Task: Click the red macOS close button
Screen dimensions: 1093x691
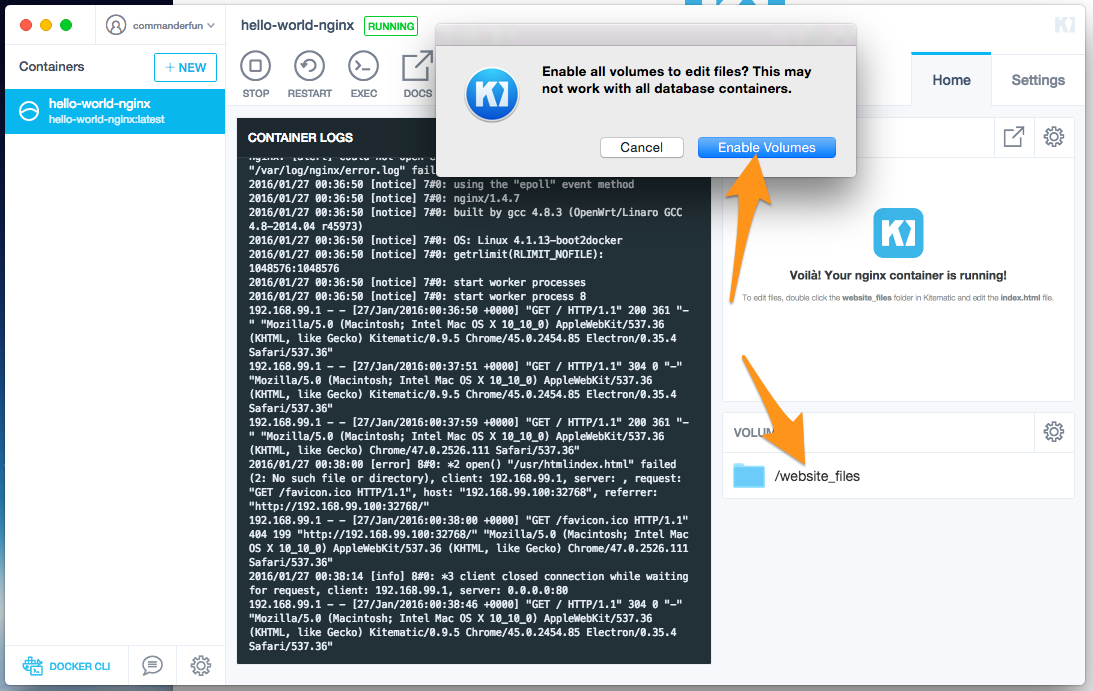Action: point(26,25)
